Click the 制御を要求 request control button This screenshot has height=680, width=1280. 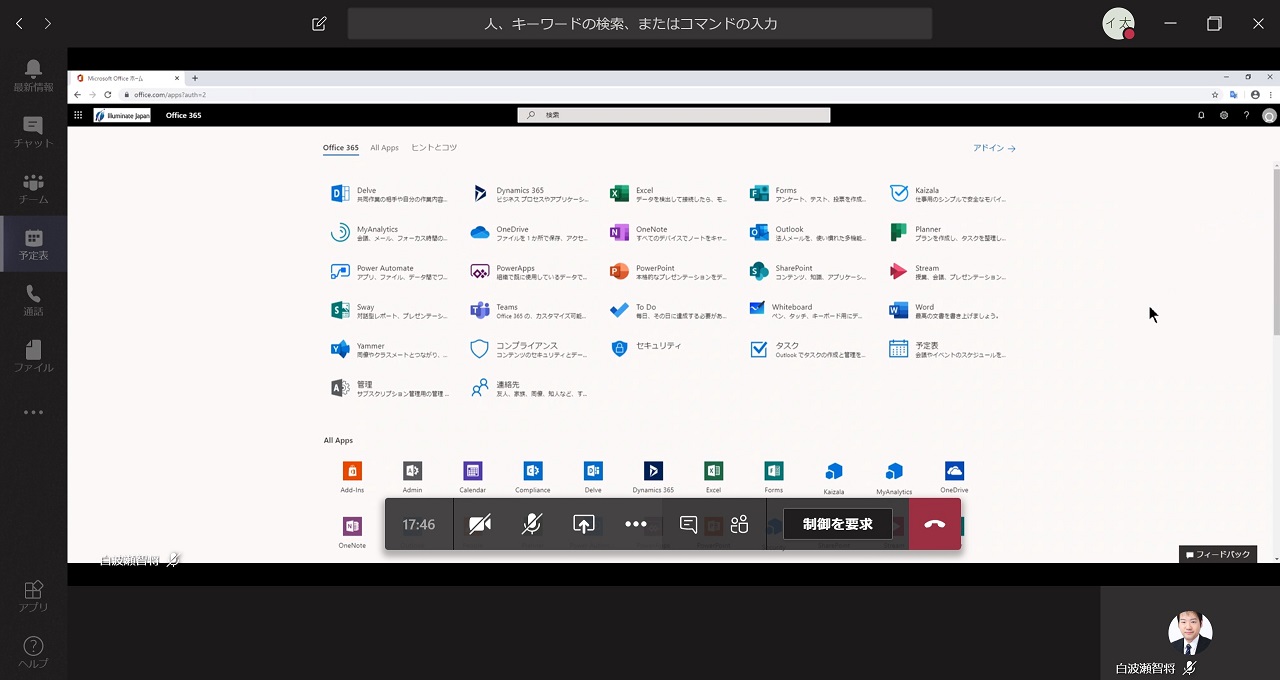(x=838, y=524)
